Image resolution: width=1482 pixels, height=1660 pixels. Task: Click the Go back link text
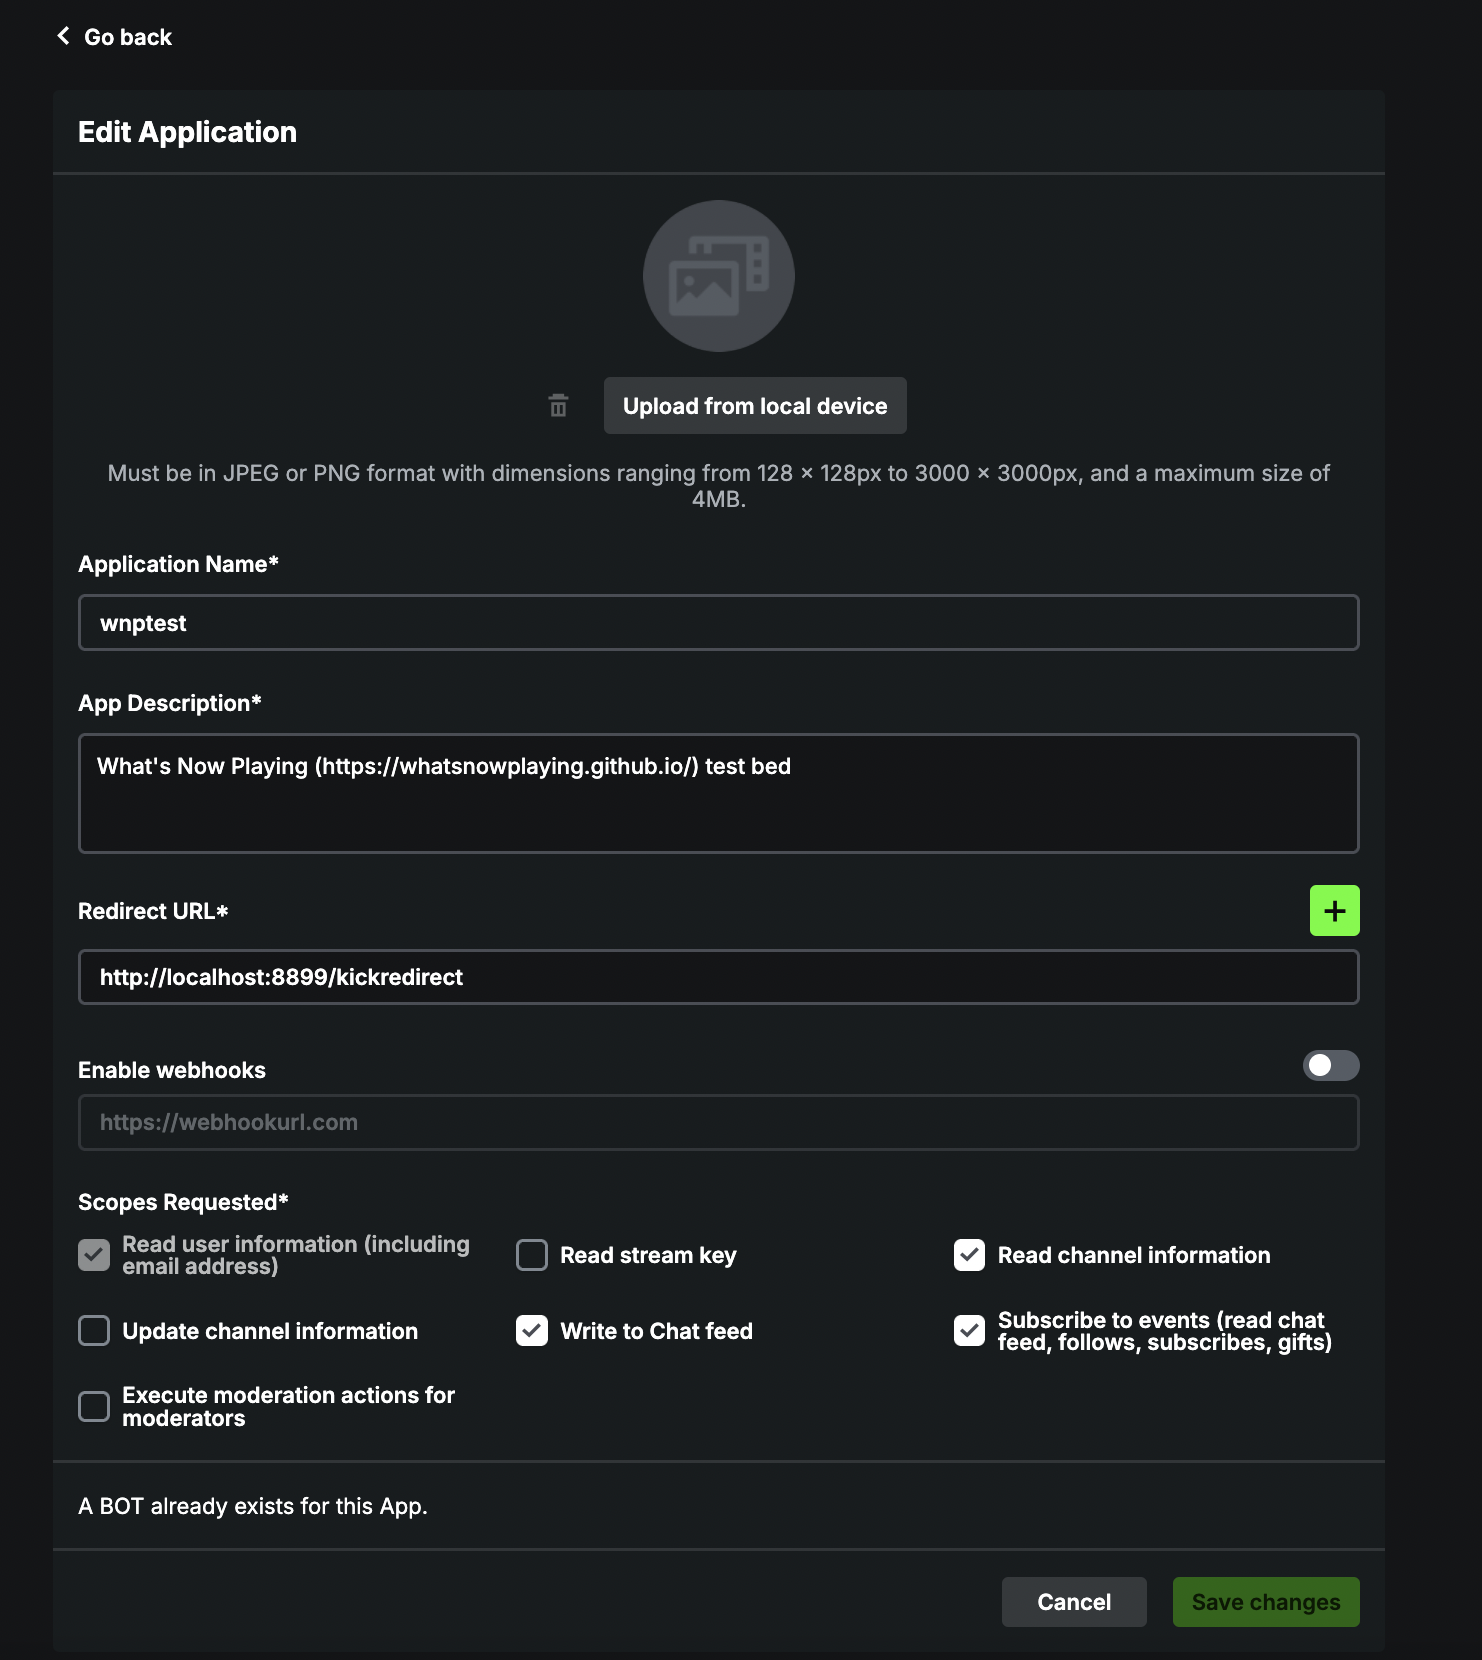click(x=128, y=37)
